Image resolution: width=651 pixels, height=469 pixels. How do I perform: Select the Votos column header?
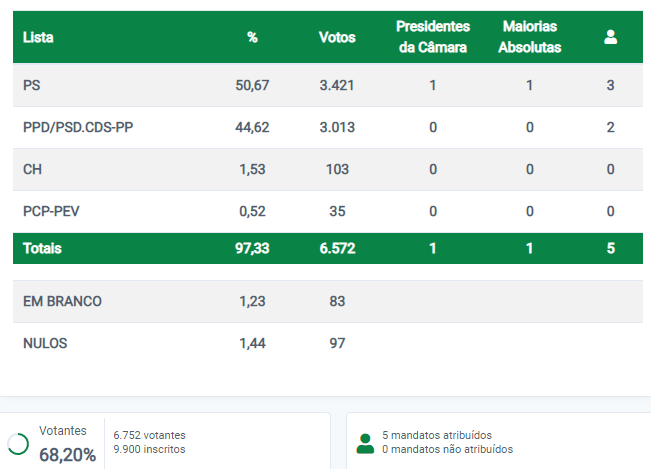pos(337,37)
